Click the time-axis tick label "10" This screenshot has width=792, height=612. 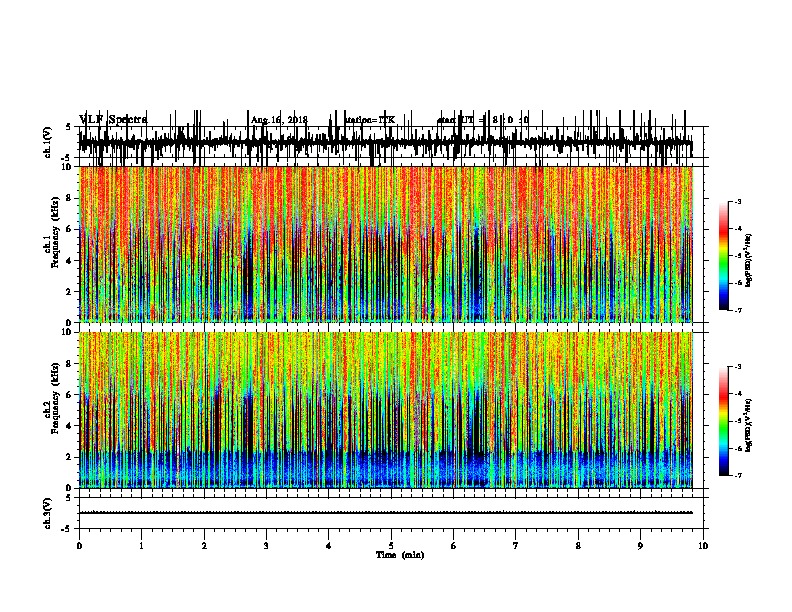(x=703, y=546)
